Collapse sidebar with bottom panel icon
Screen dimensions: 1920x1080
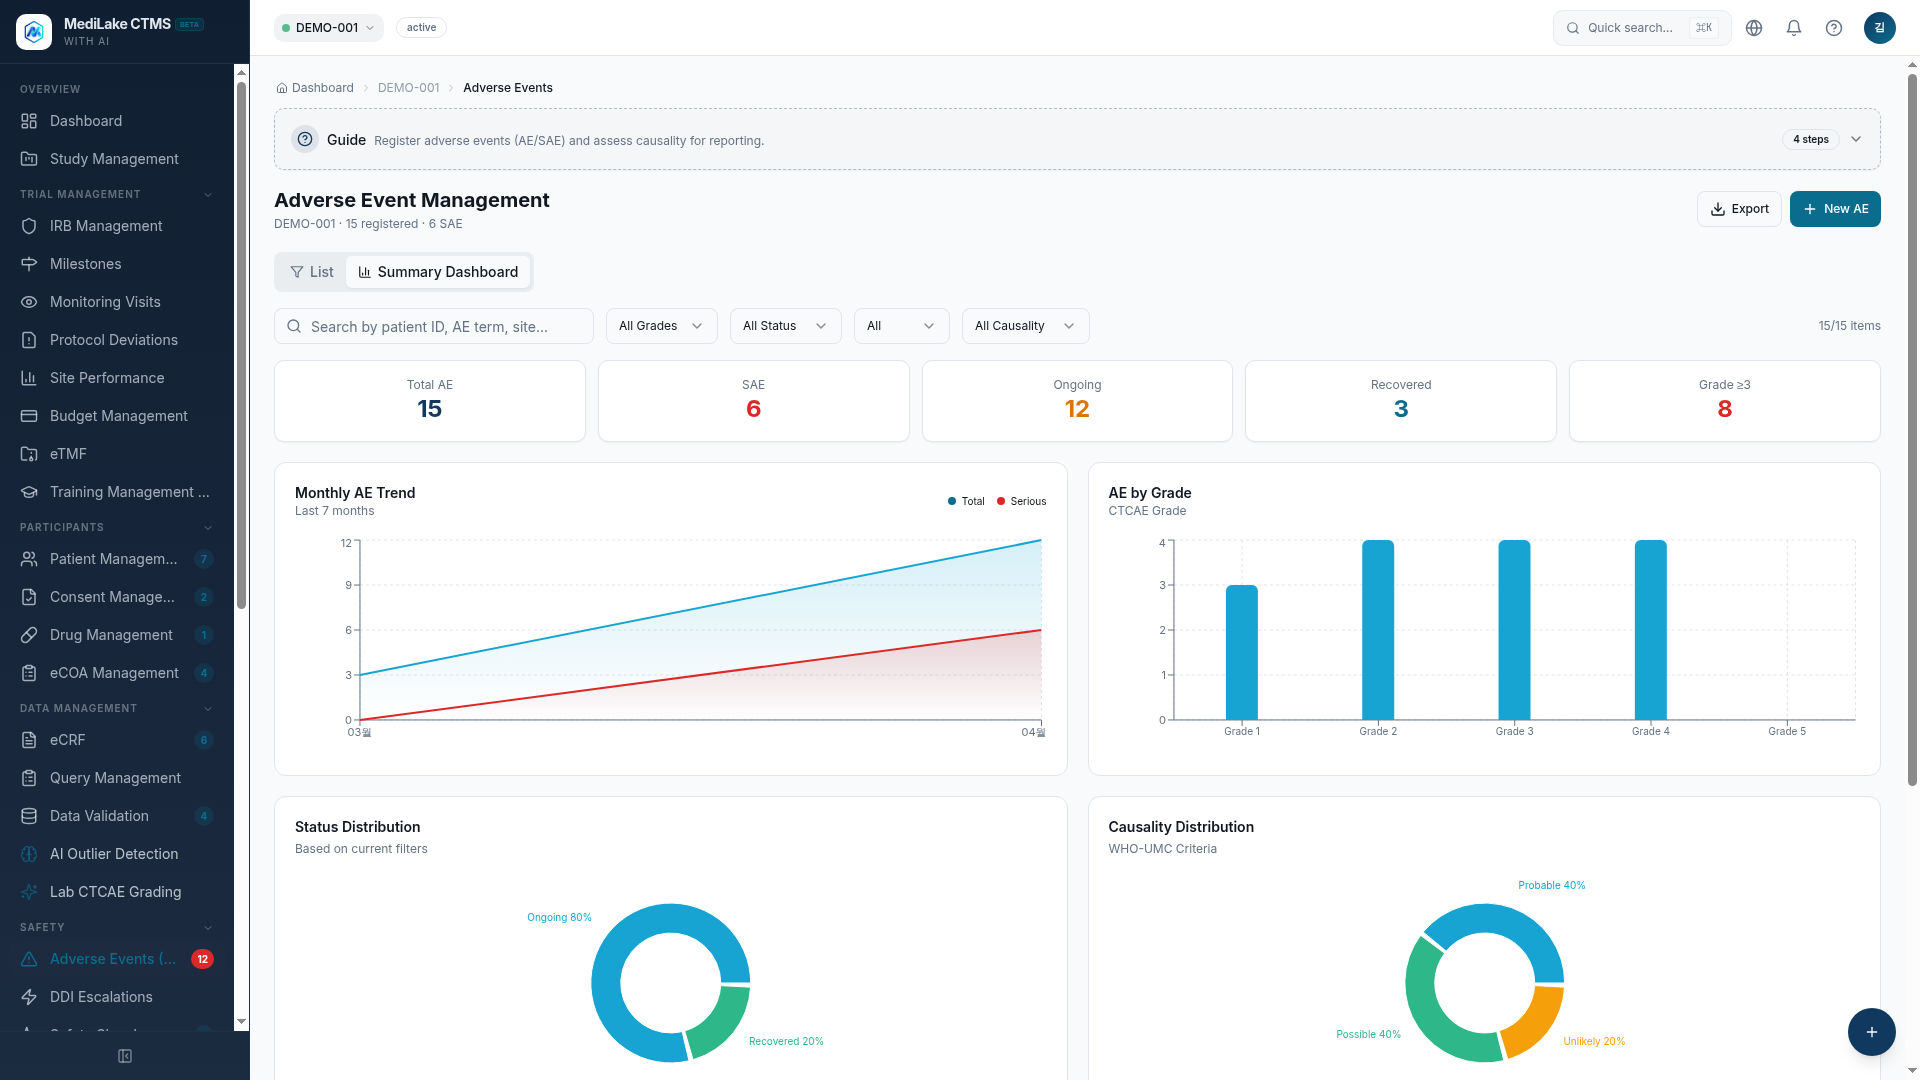point(125,1056)
